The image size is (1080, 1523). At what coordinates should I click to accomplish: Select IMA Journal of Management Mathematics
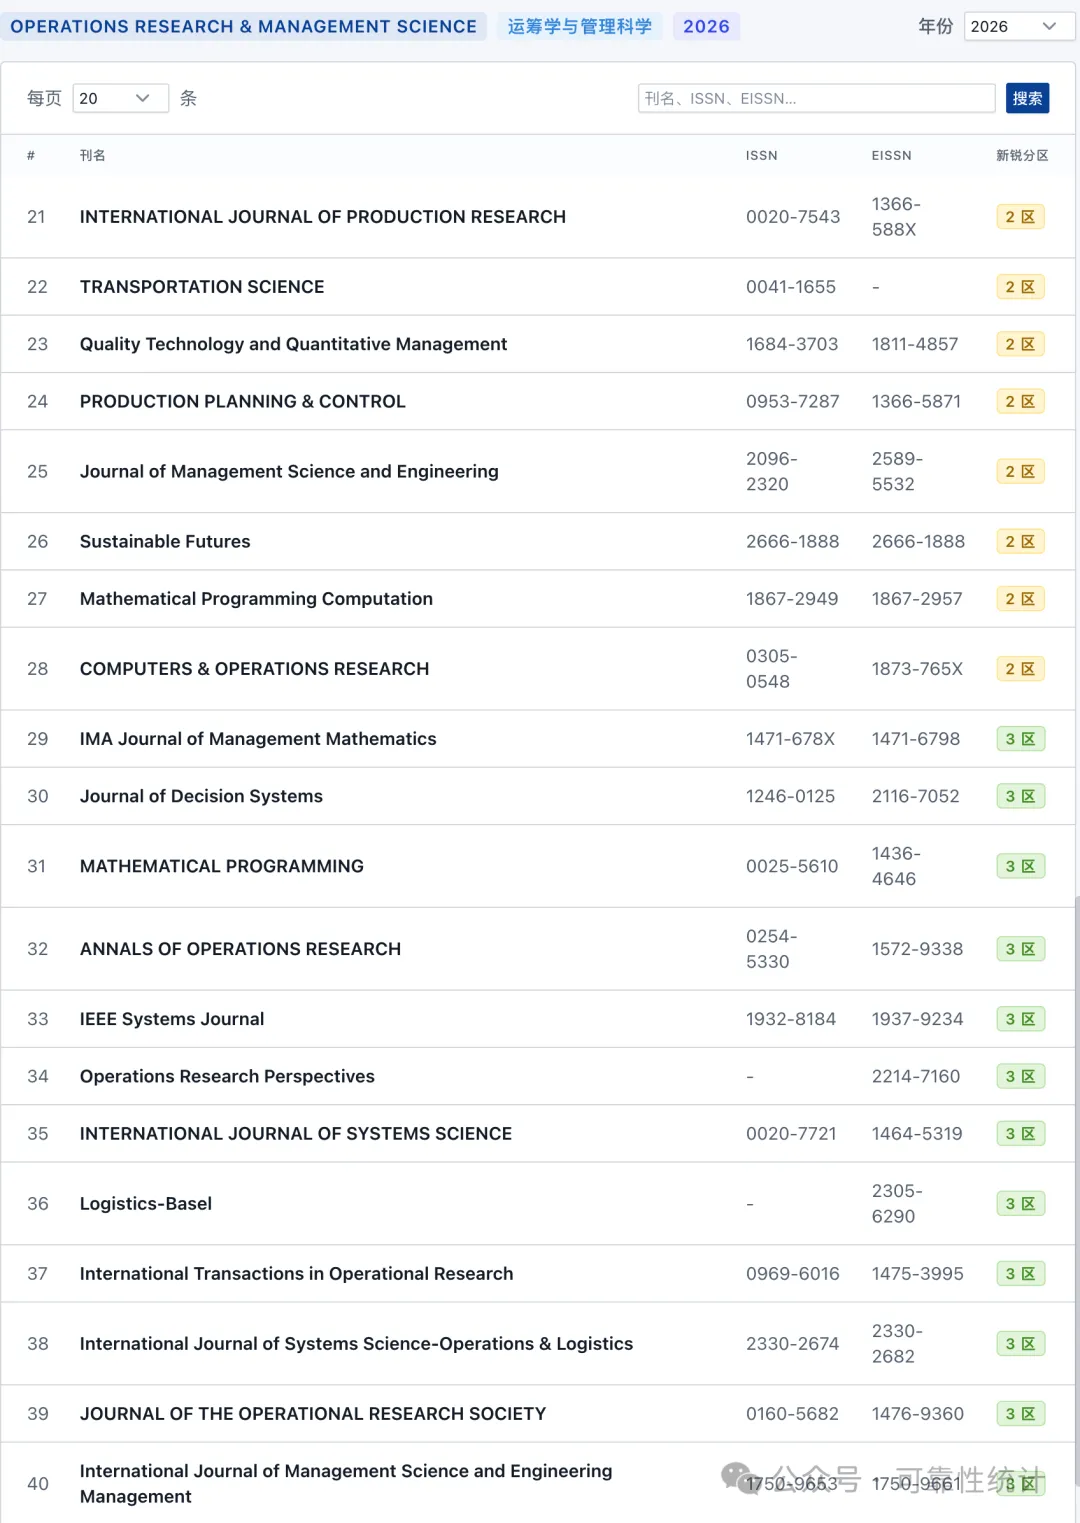pos(258,738)
